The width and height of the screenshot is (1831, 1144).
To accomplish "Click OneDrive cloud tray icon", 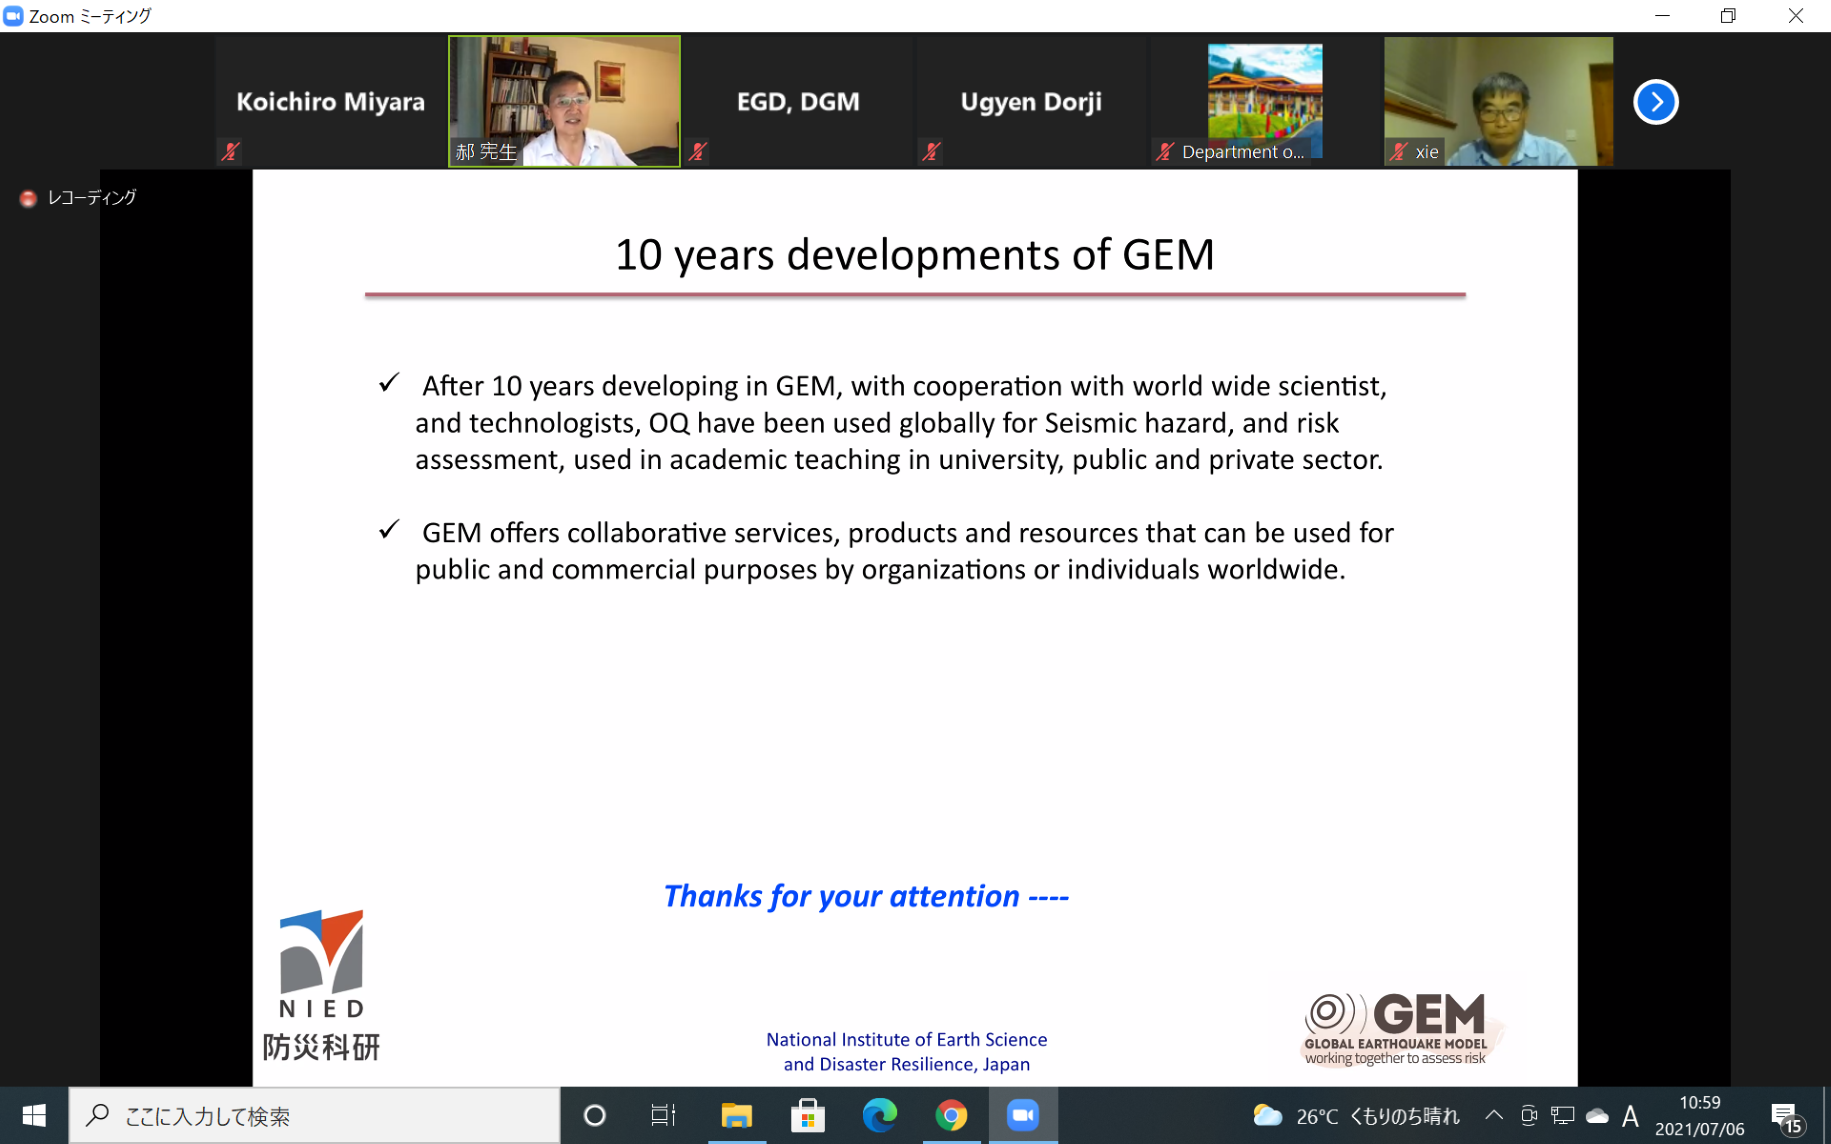I will [x=1598, y=1115].
